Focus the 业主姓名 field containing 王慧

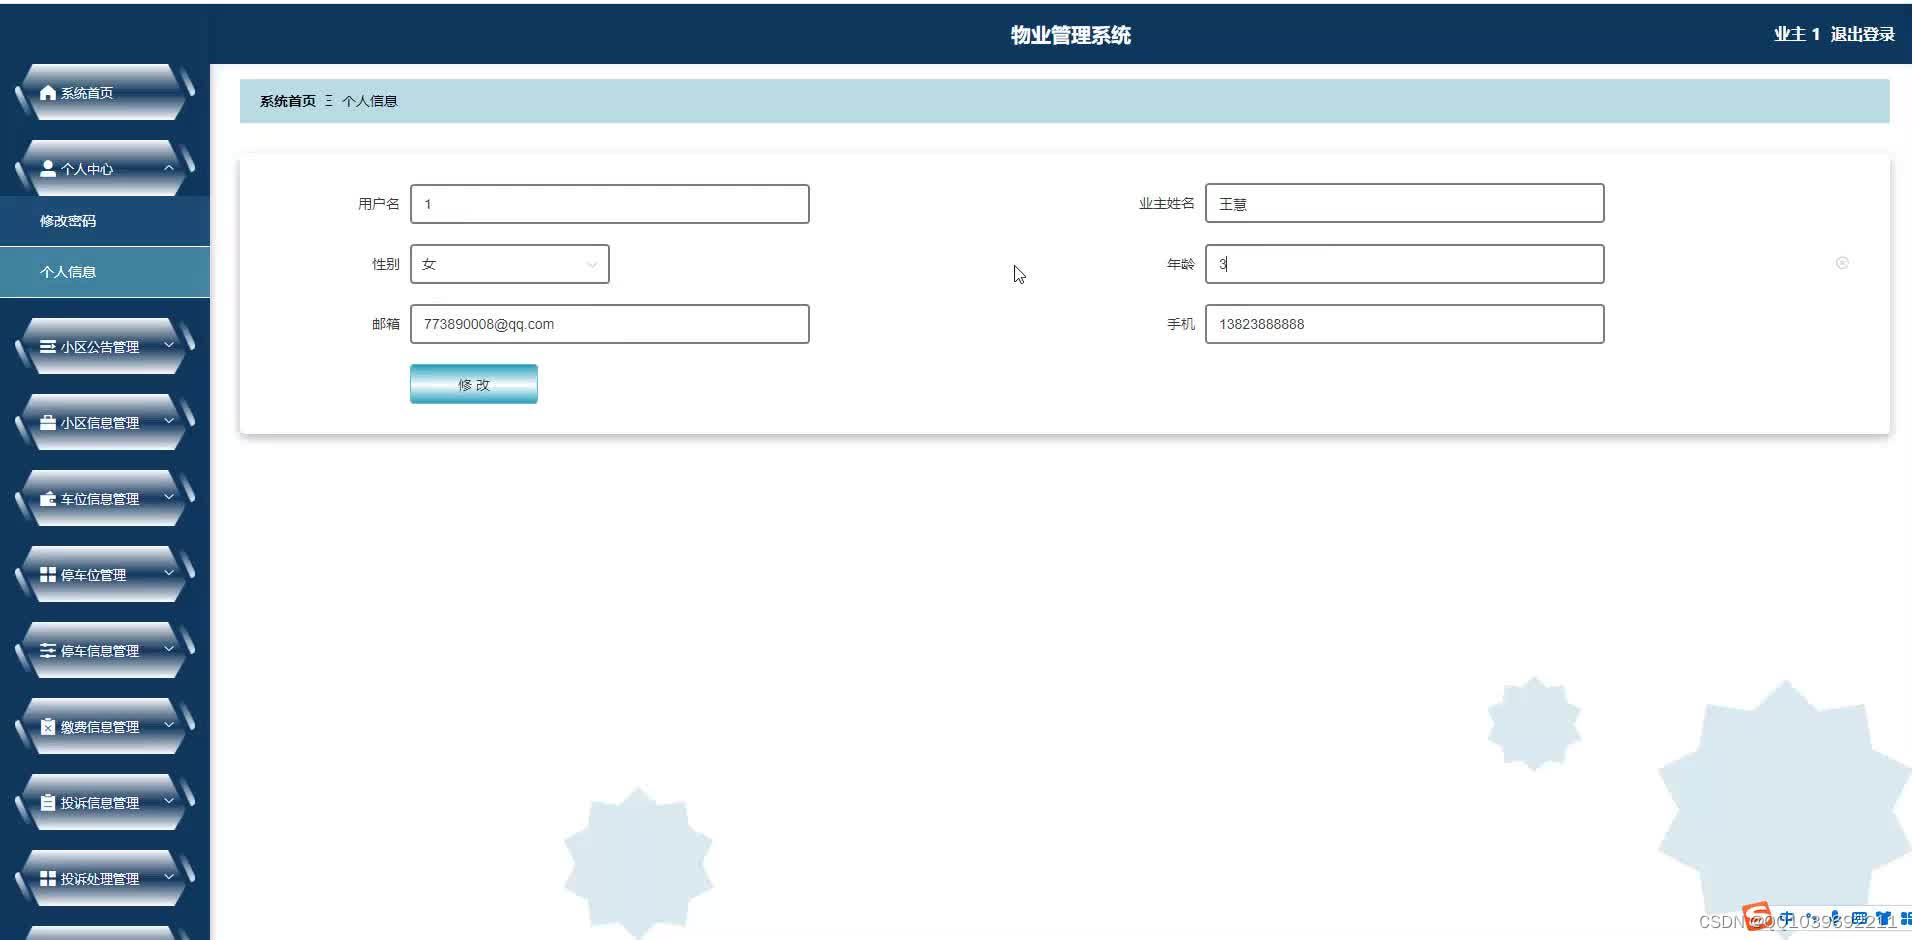click(1405, 203)
